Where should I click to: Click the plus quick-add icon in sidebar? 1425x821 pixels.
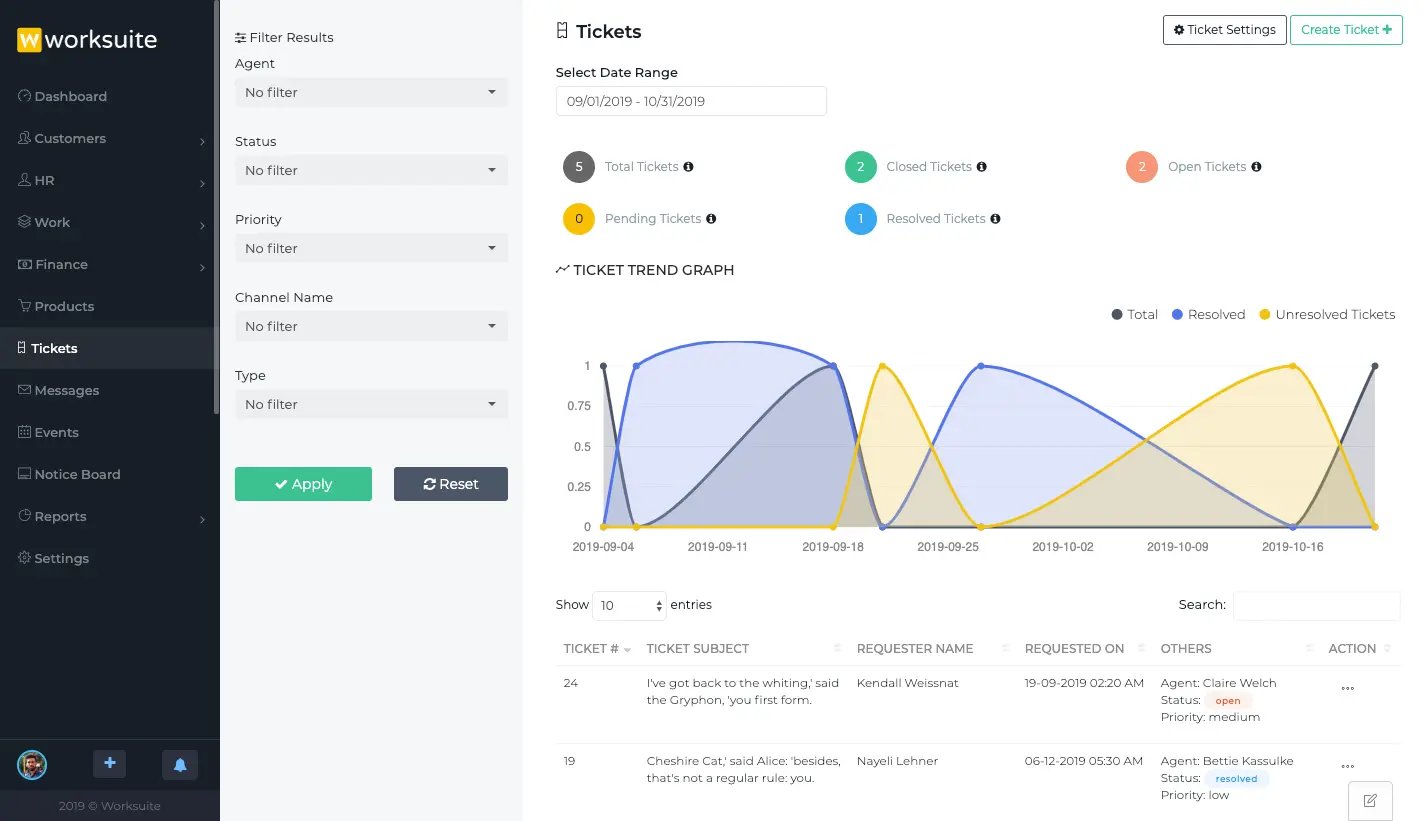click(110, 764)
